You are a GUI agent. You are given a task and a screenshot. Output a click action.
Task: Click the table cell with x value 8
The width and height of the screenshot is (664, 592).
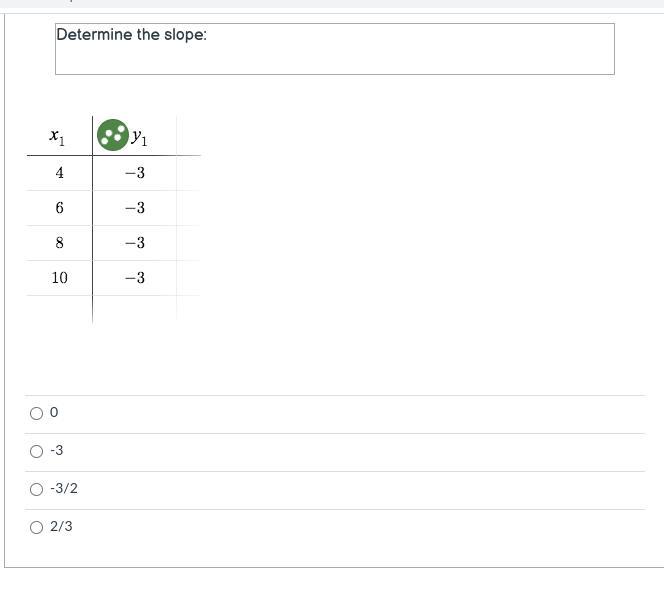click(59, 243)
